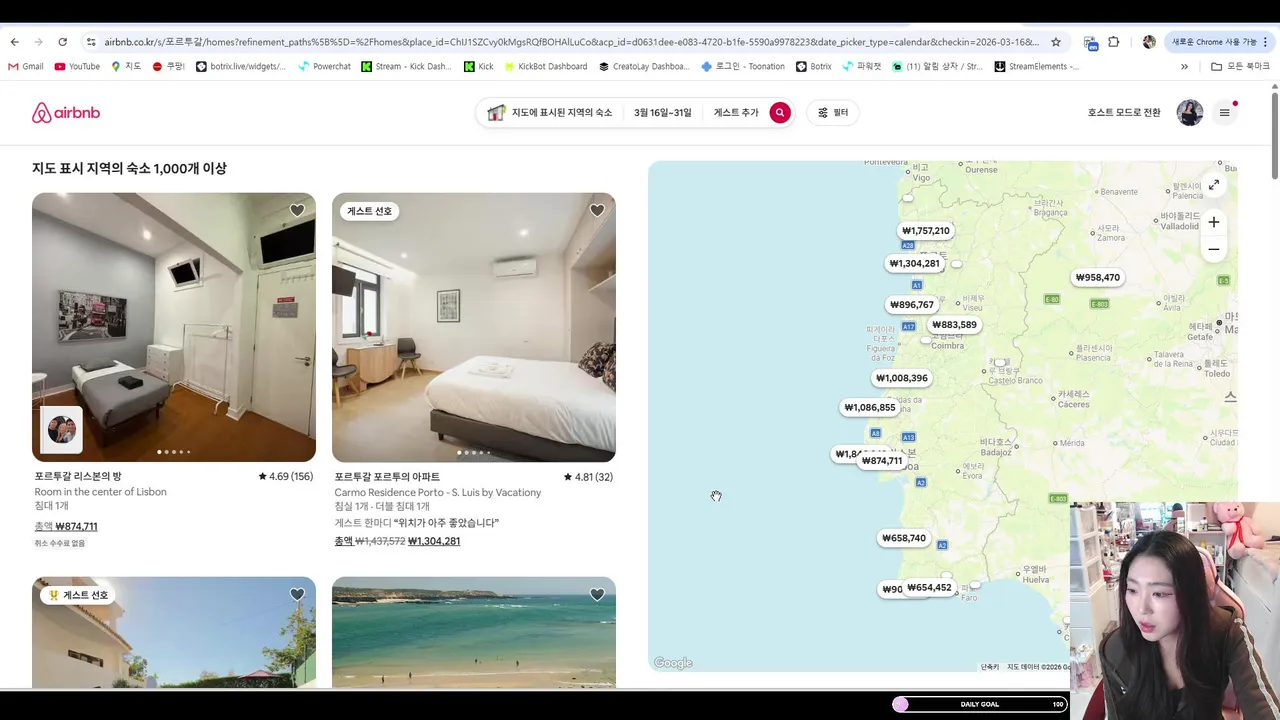Open the Lisbon room listing photo

point(174,327)
